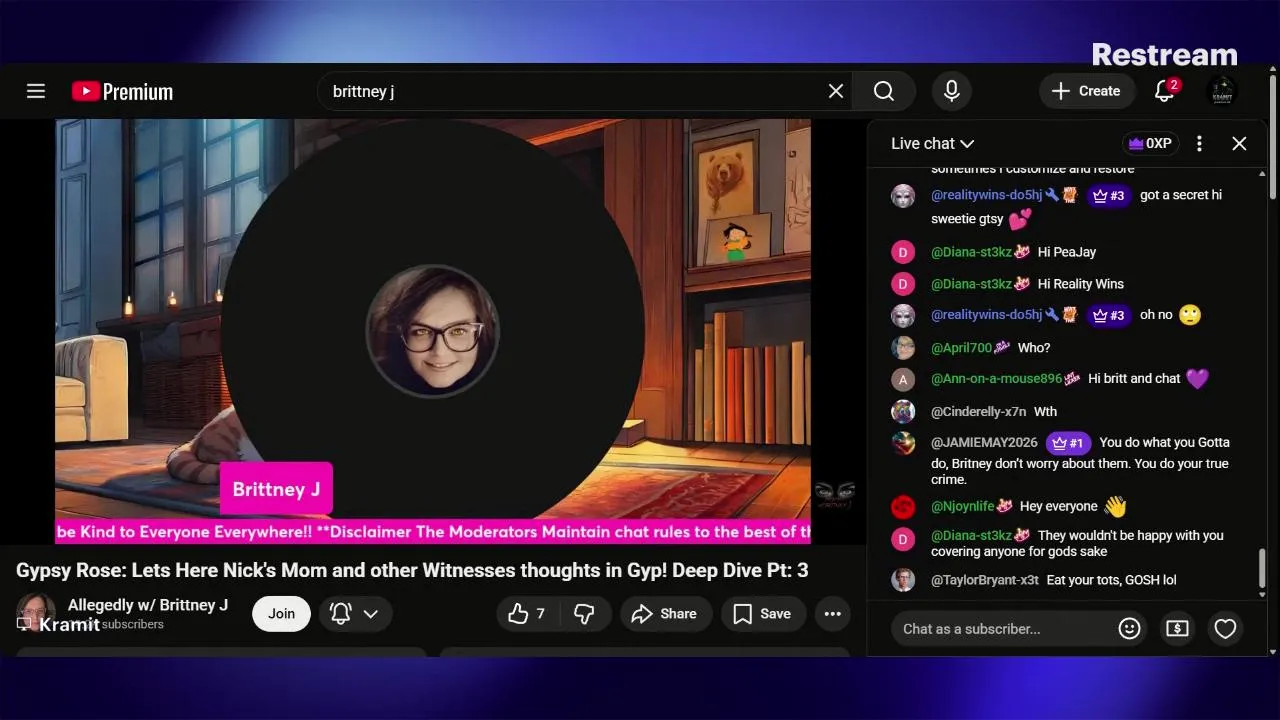Image resolution: width=1280 pixels, height=720 pixels.
Task: Click @JAMIEMAY2026 username in chat
Action: point(984,443)
